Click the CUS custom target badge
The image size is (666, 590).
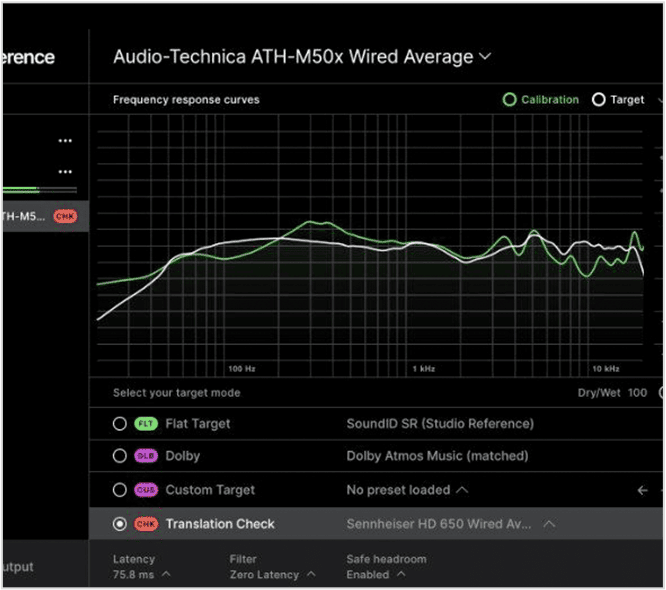coord(146,490)
